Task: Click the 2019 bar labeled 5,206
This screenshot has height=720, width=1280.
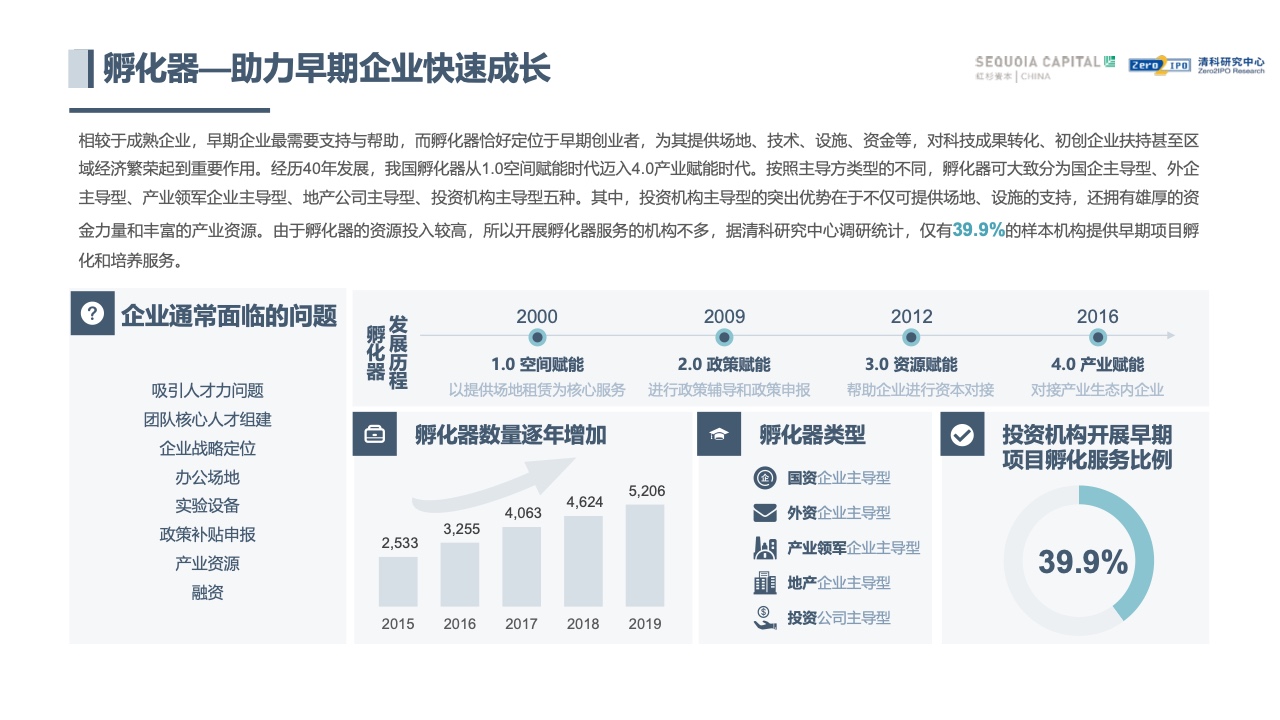Action: point(645,555)
